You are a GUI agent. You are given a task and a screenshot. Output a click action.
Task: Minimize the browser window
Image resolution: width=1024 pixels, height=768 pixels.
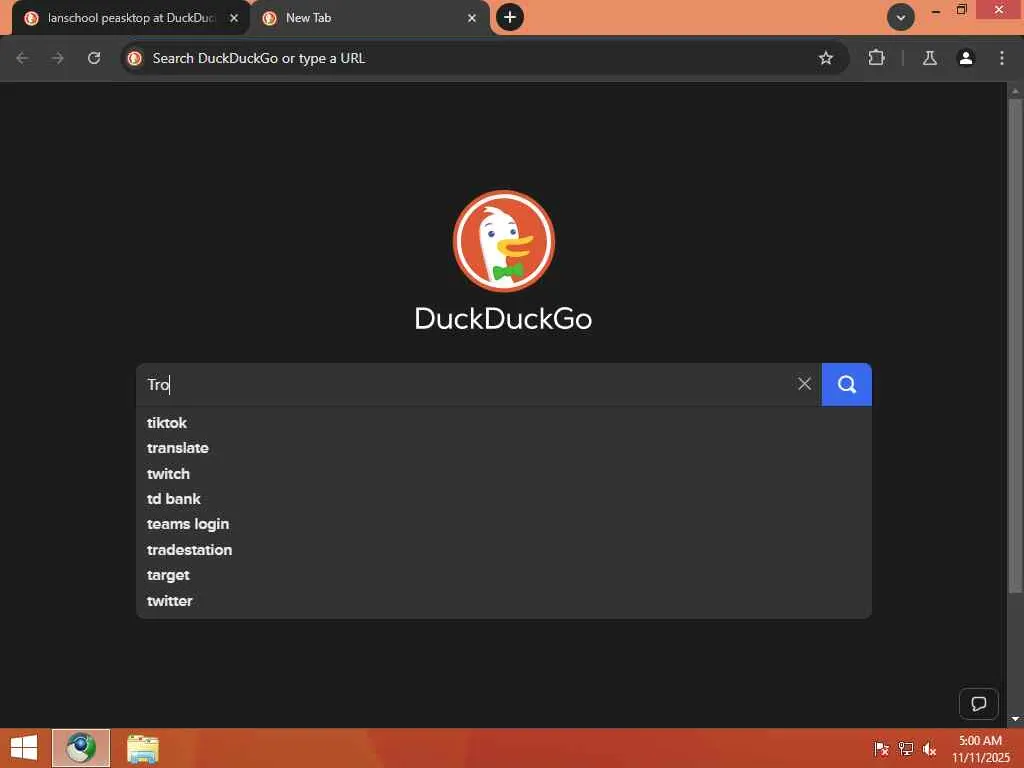[936, 10]
